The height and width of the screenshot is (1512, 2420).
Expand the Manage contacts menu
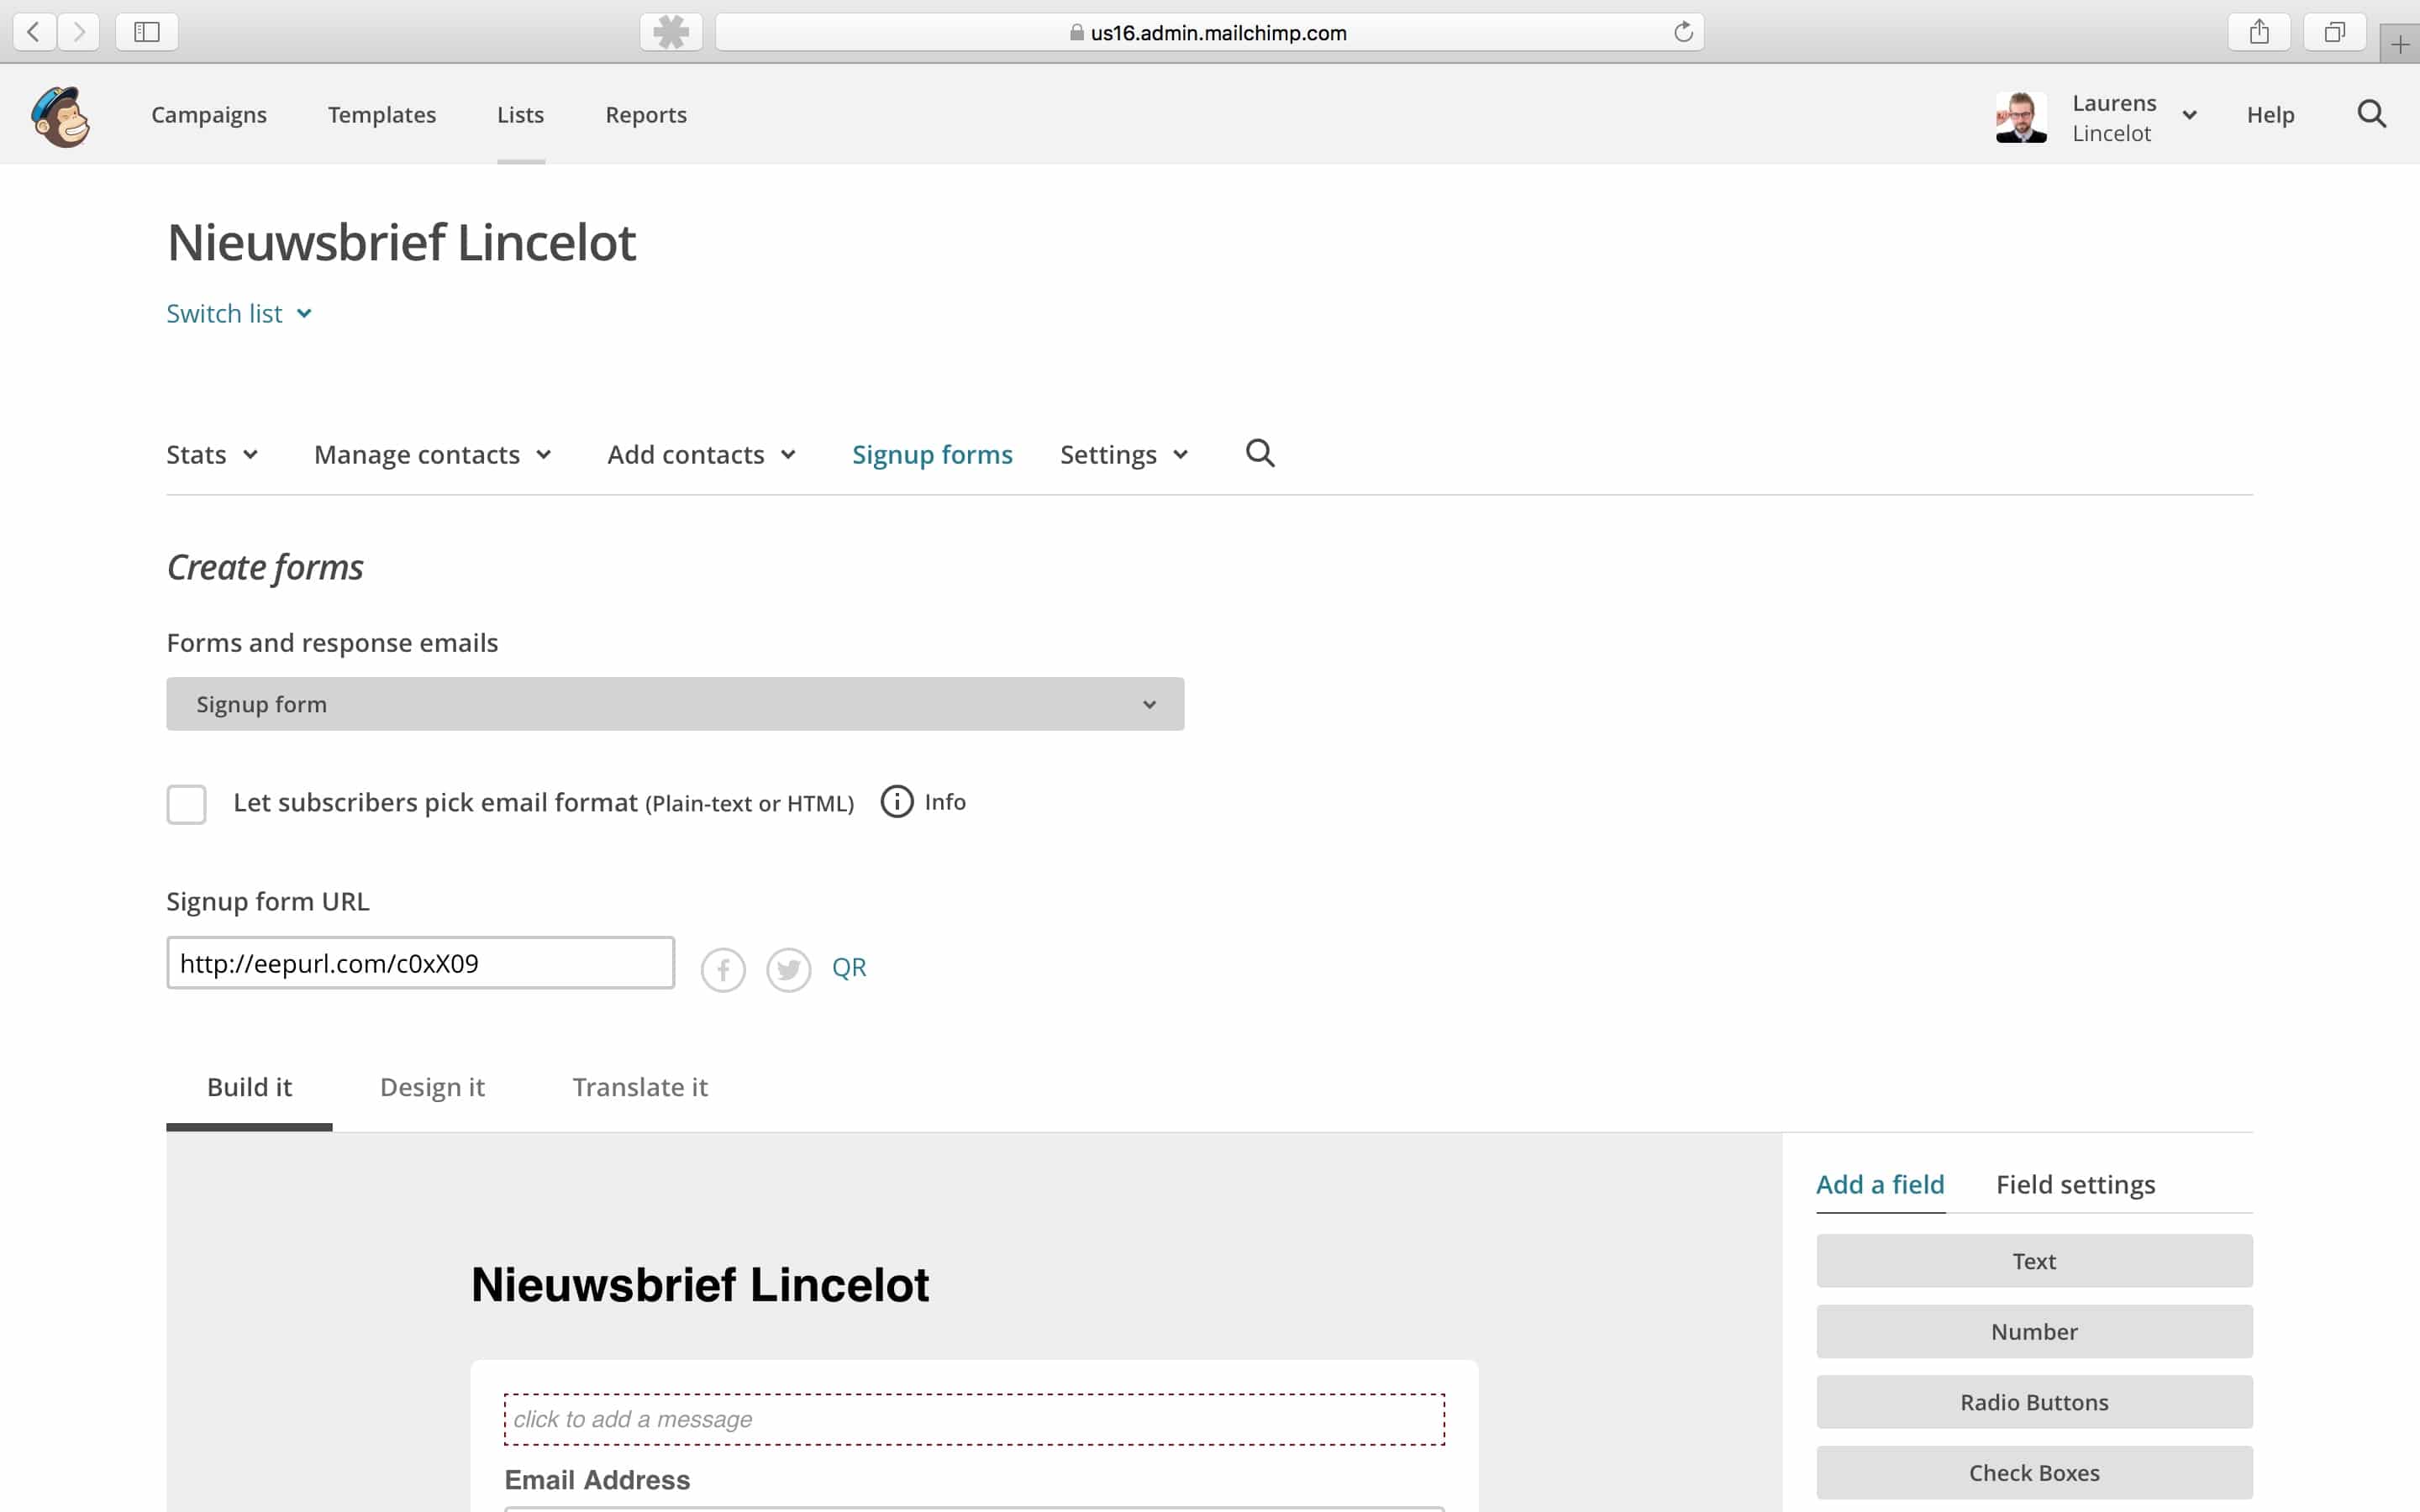433,455
